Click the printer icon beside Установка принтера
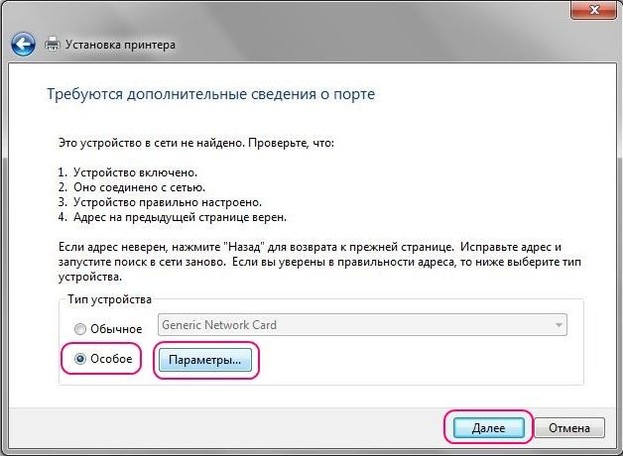This screenshot has height=456, width=623. pos(52,44)
